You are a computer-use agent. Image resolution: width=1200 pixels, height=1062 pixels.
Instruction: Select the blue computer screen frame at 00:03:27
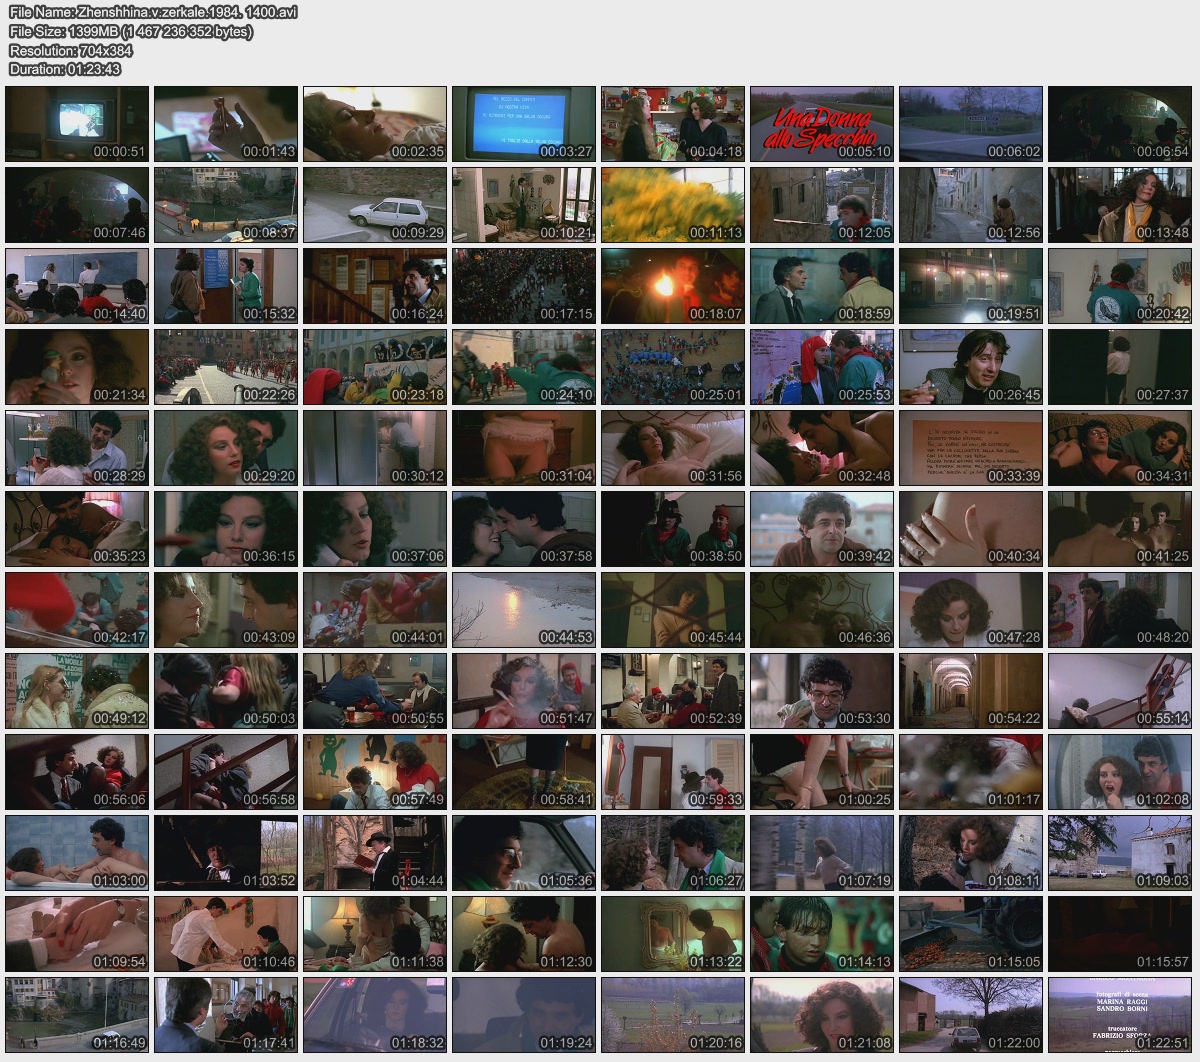(x=524, y=124)
